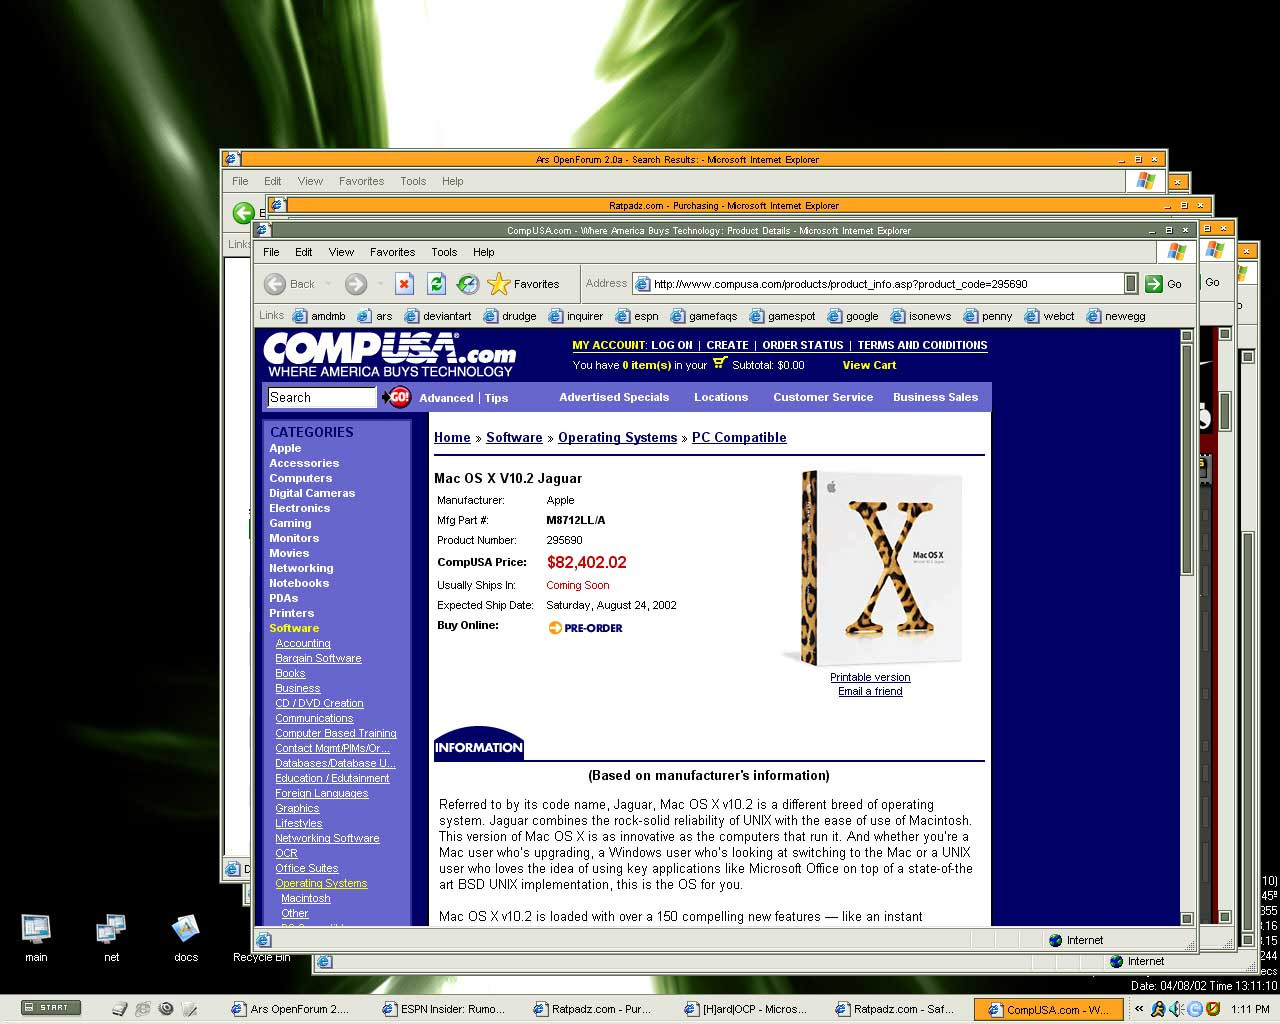The width and height of the screenshot is (1280, 1024).
Task: Open the Locations nav link
Action: [721, 397]
